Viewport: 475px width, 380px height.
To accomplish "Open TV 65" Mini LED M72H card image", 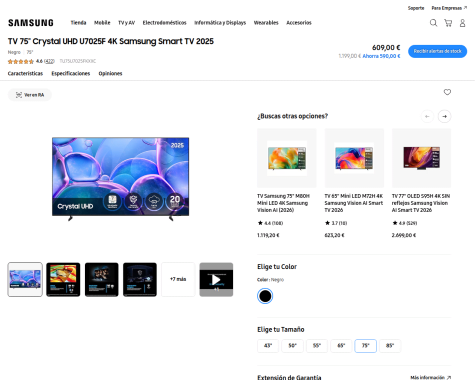I will click(354, 158).
